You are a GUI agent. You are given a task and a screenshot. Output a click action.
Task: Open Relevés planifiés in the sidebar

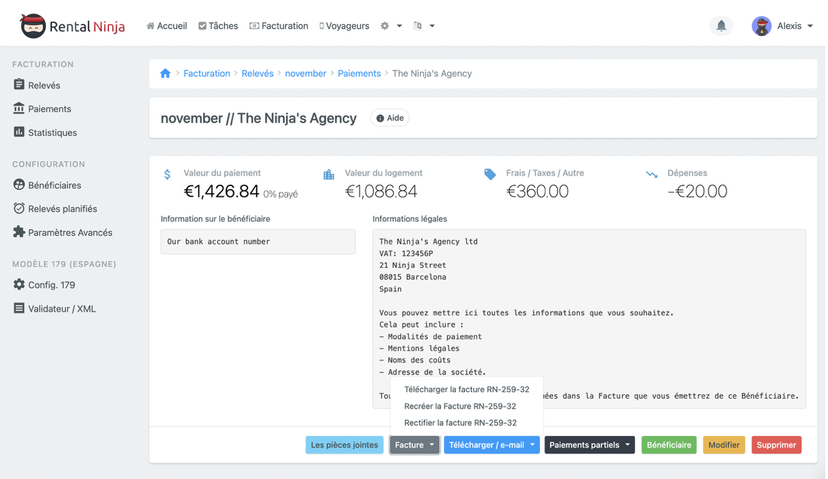click(55, 209)
